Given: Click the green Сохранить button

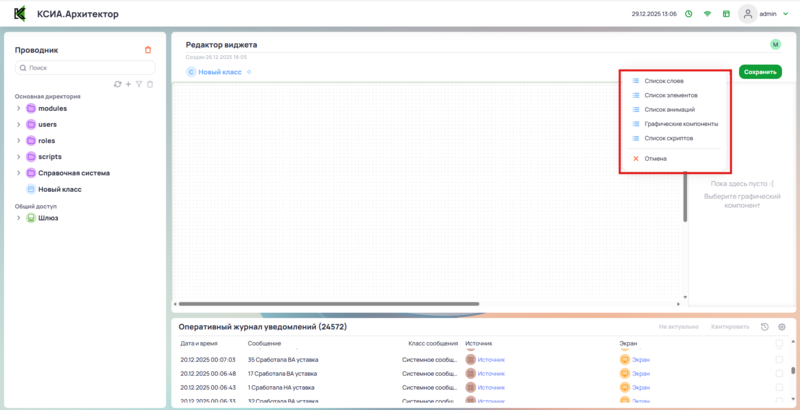Looking at the screenshot, I should tap(760, 72).
